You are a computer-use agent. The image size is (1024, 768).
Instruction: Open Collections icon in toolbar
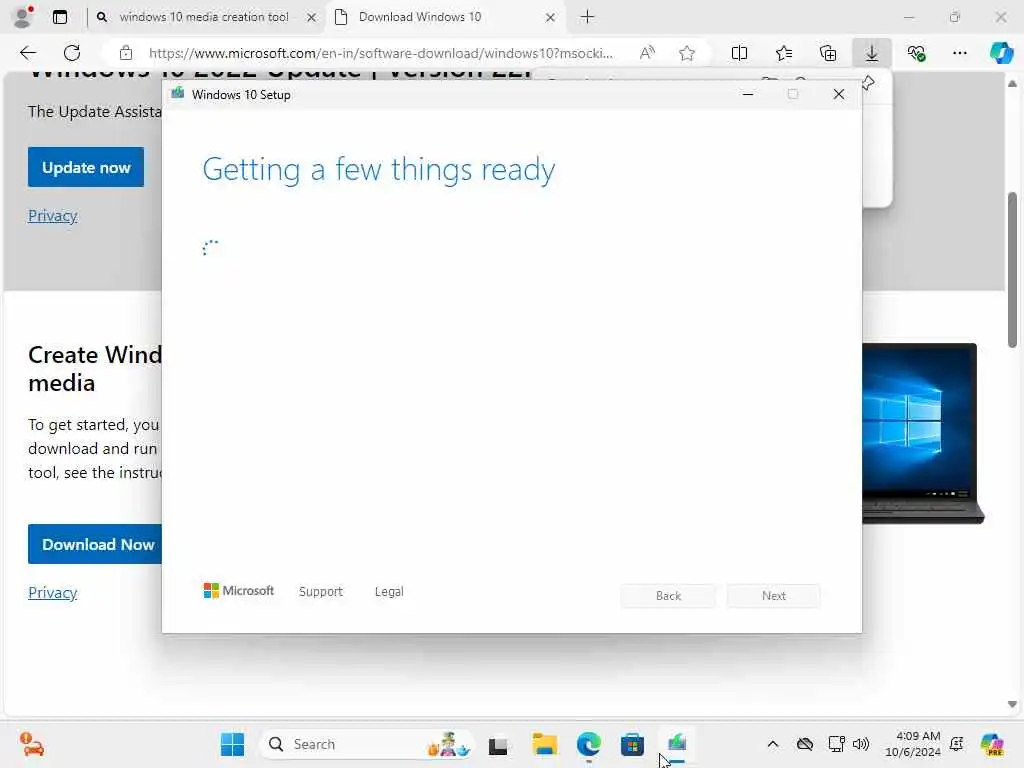point(827,53)
